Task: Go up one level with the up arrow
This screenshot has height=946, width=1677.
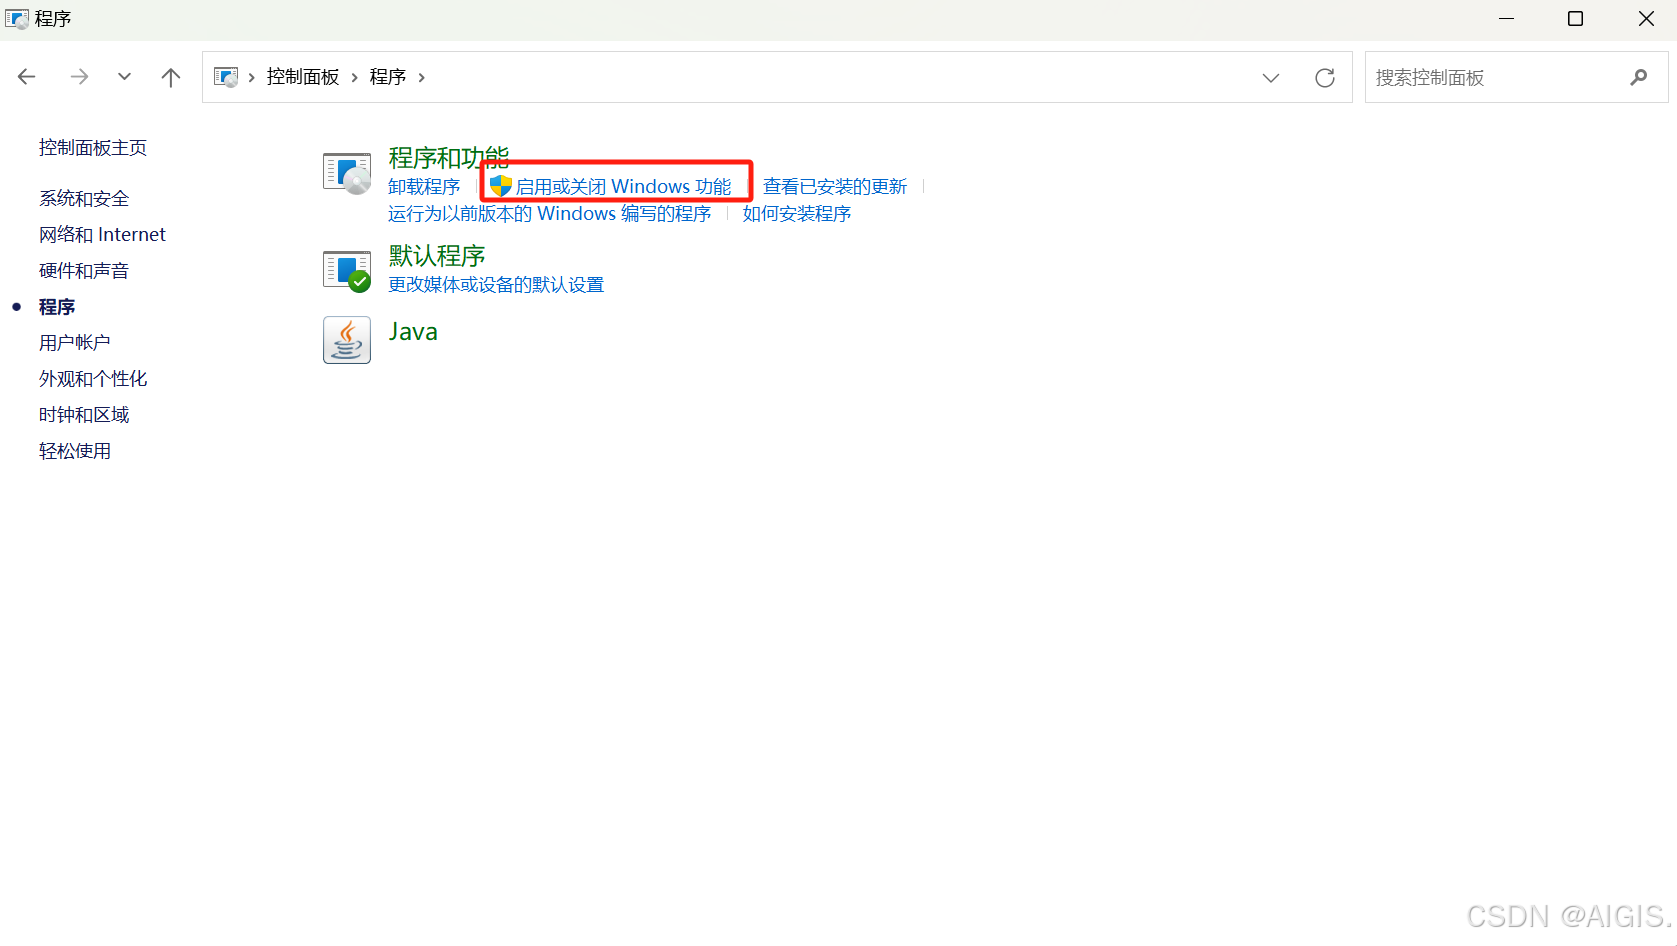Action: [x=171, y=77]
